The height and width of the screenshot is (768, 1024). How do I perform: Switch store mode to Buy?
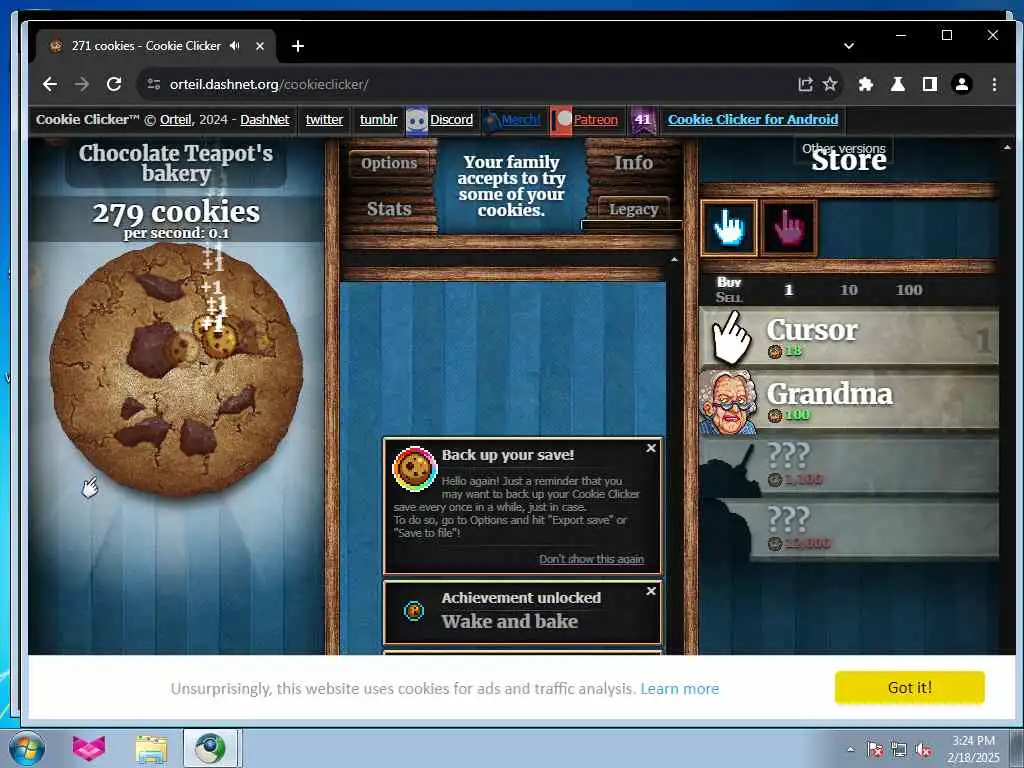click(729, 282)
